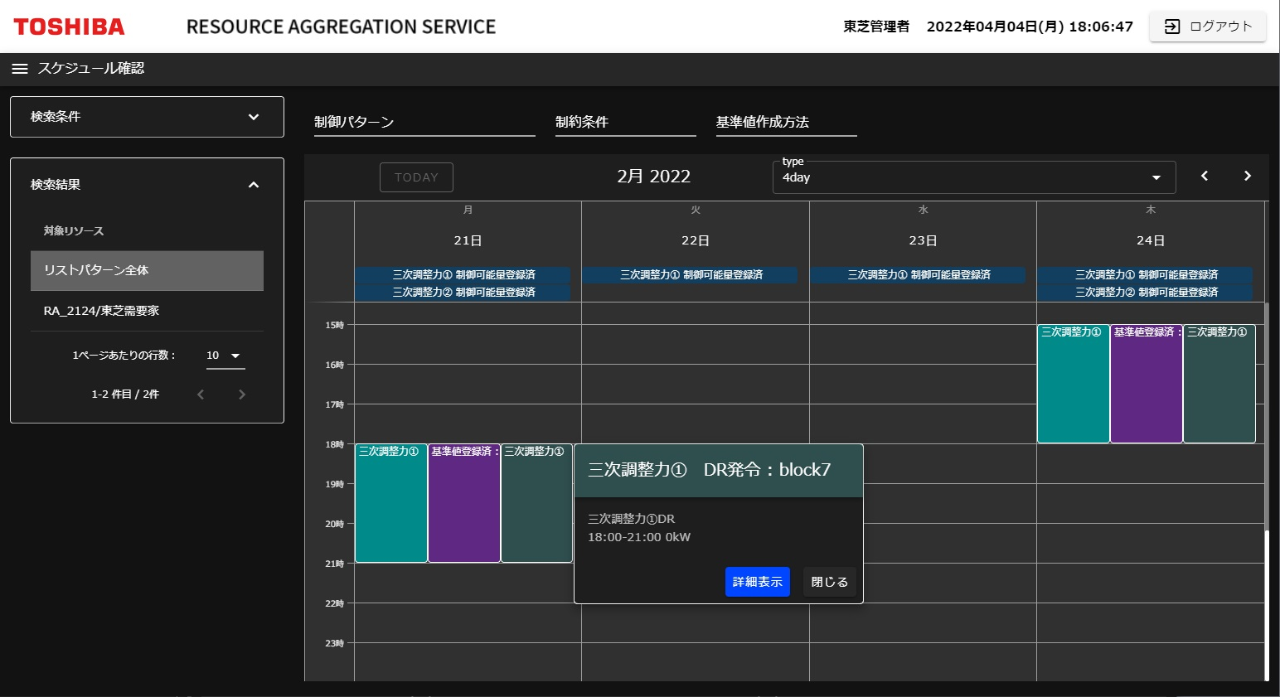Open 三次調整力① 制御可能量登録済 bar on 23日
The height and width of the screenshot is (697, 1280).
(918, 274)
